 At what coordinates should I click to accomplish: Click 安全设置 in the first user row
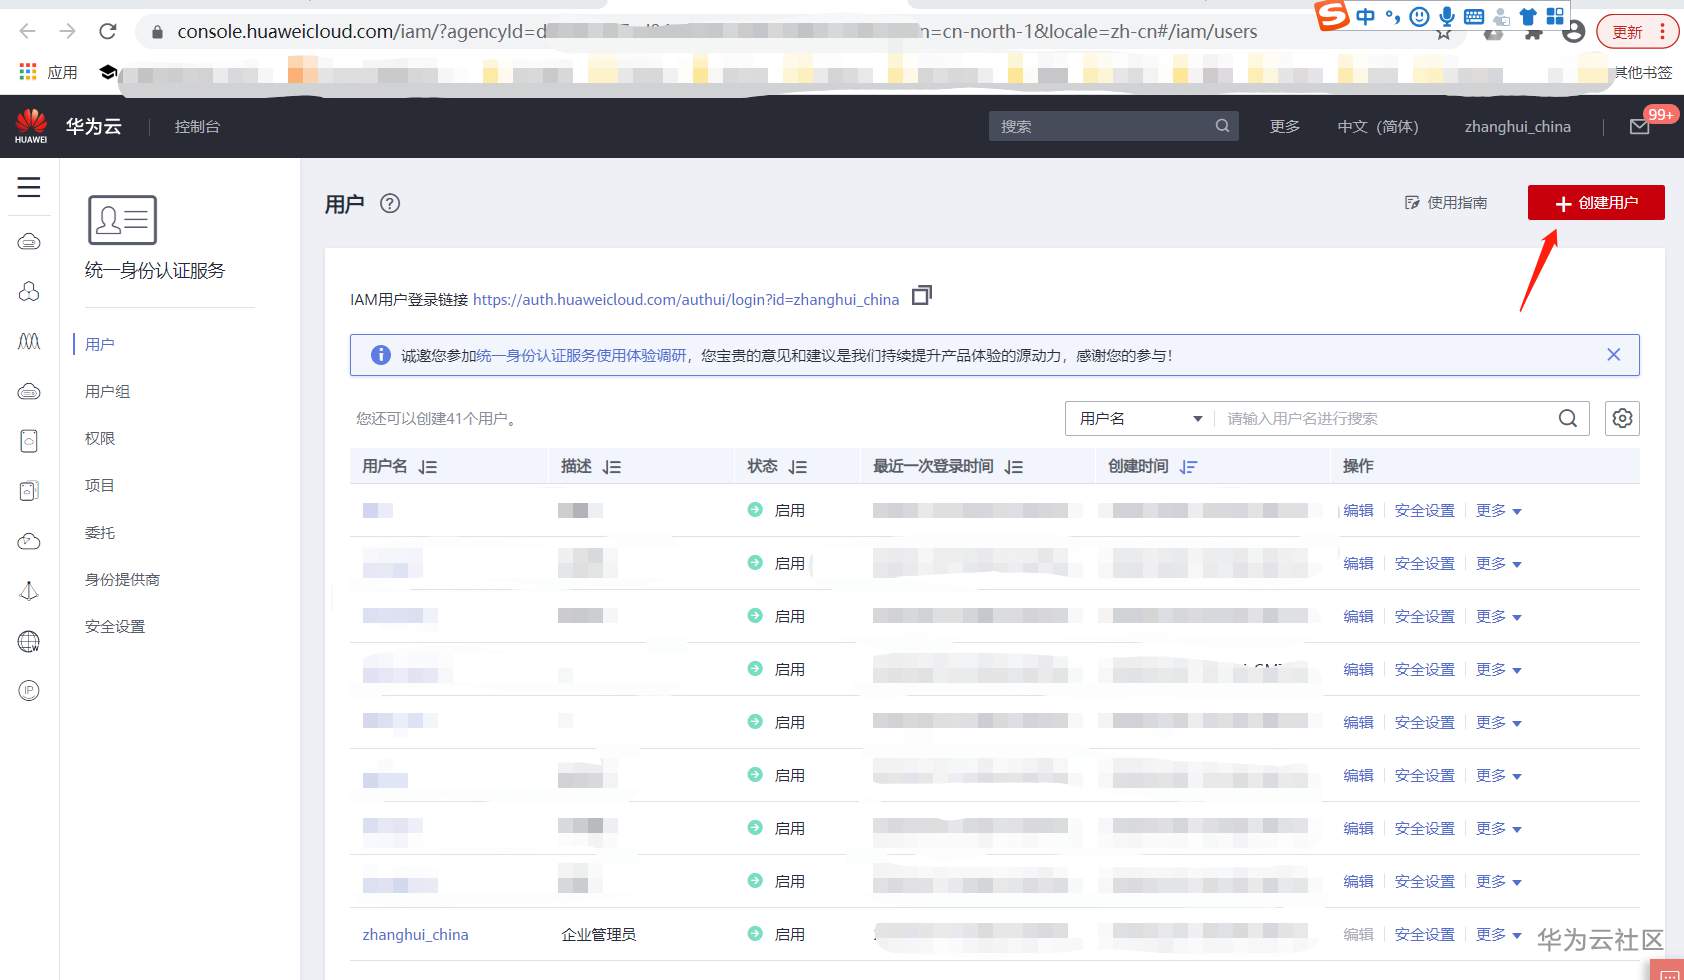point(1425,510)
